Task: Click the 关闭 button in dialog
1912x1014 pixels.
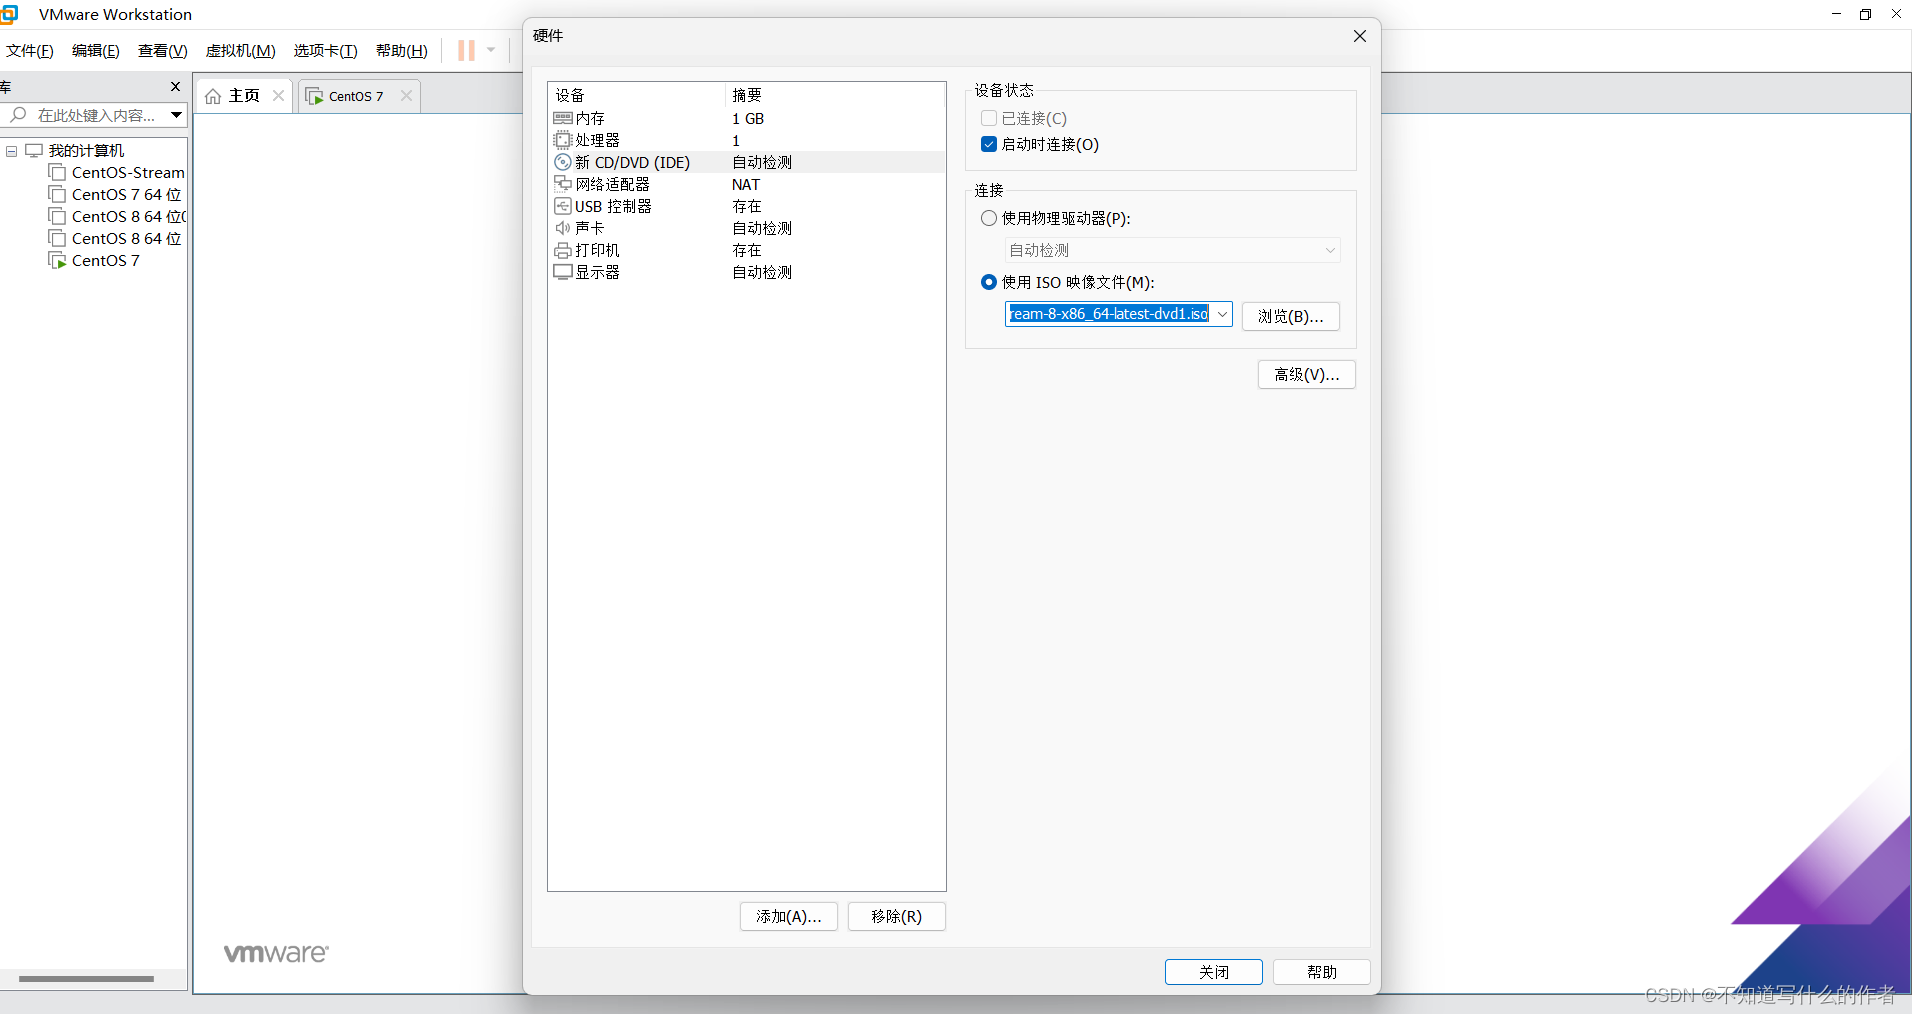Action: pyautogui.click(x=1213, y=972)
